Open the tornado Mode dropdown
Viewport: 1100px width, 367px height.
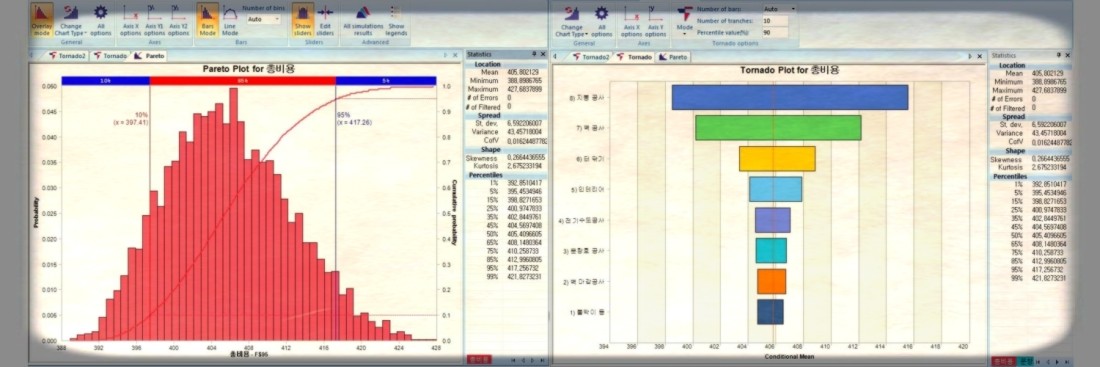pos(684,20)
